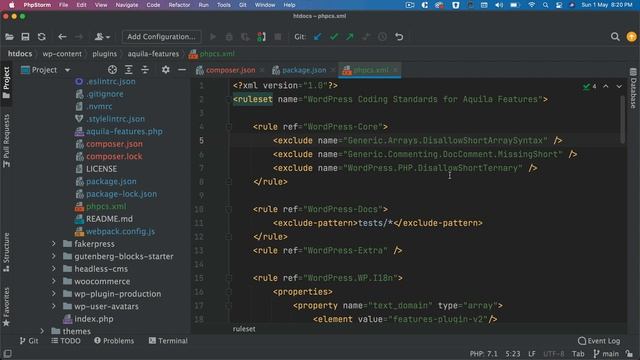Expand the wp-user-avatars folder
This screenshot has width=640, height=360.
click(x=53, y=306)
